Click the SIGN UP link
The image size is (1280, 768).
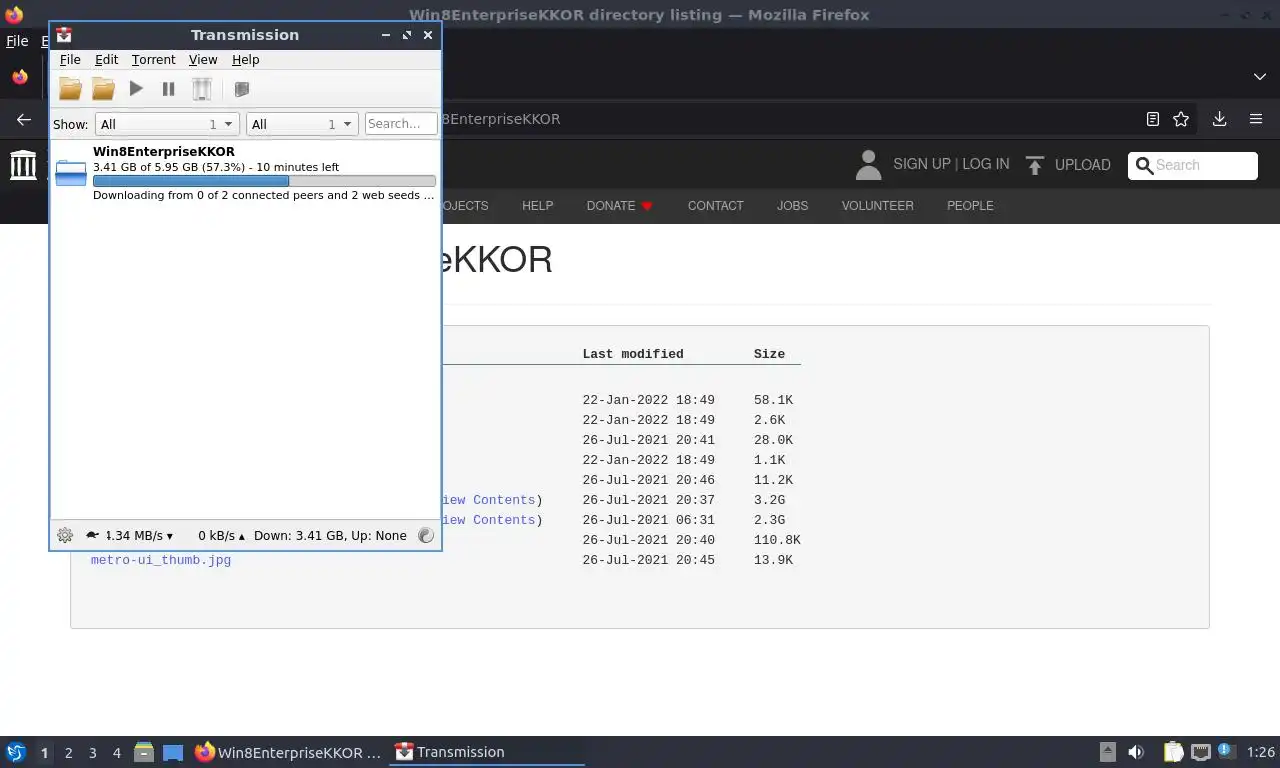click(922, 164)
